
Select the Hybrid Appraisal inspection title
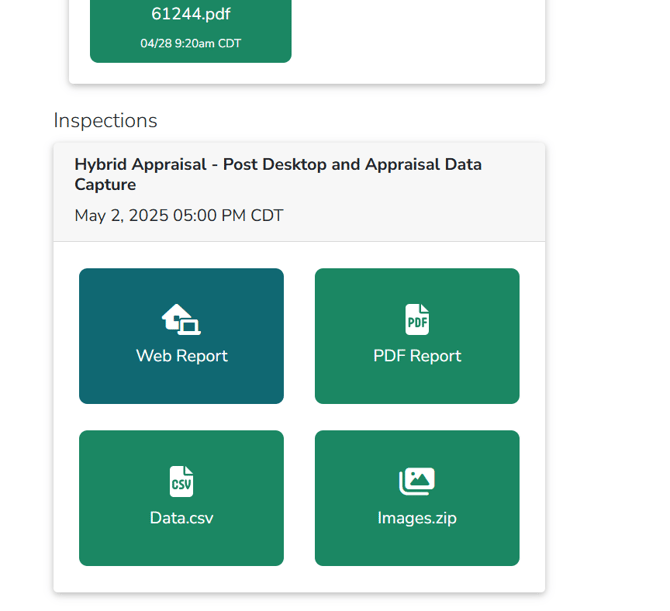278,174
